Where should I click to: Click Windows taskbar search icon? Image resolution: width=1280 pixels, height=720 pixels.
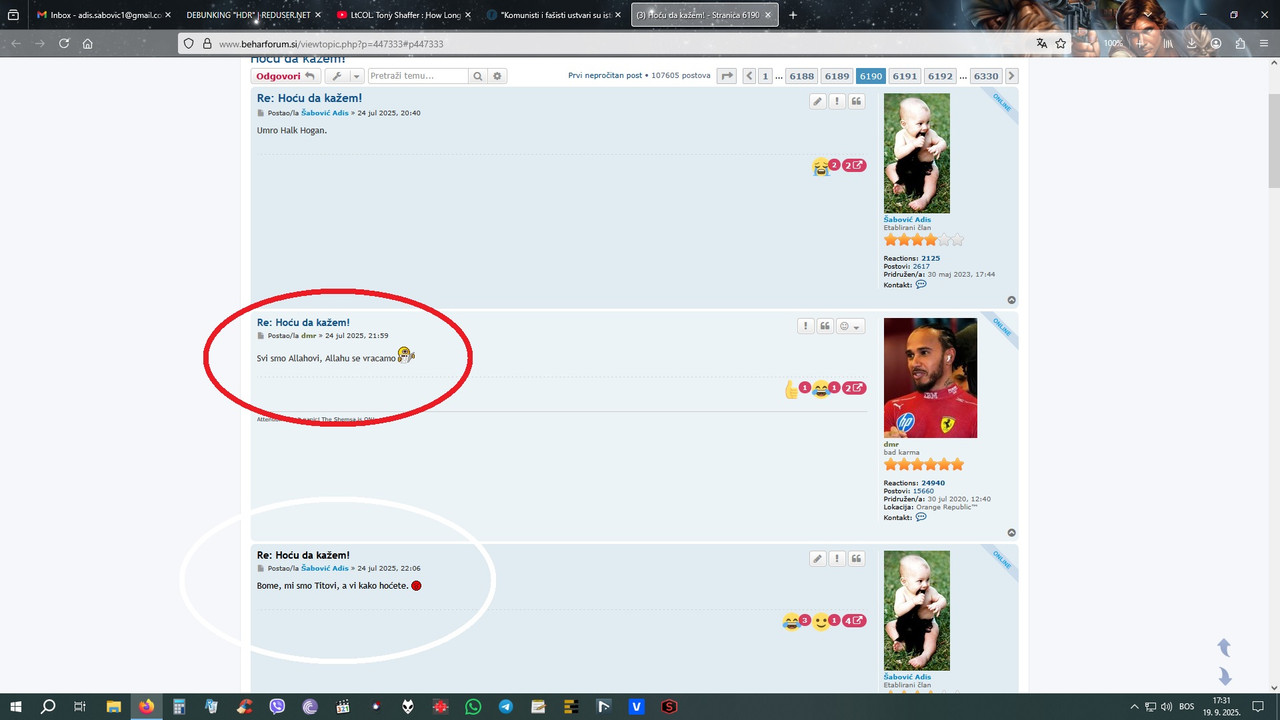click(48, 706)
